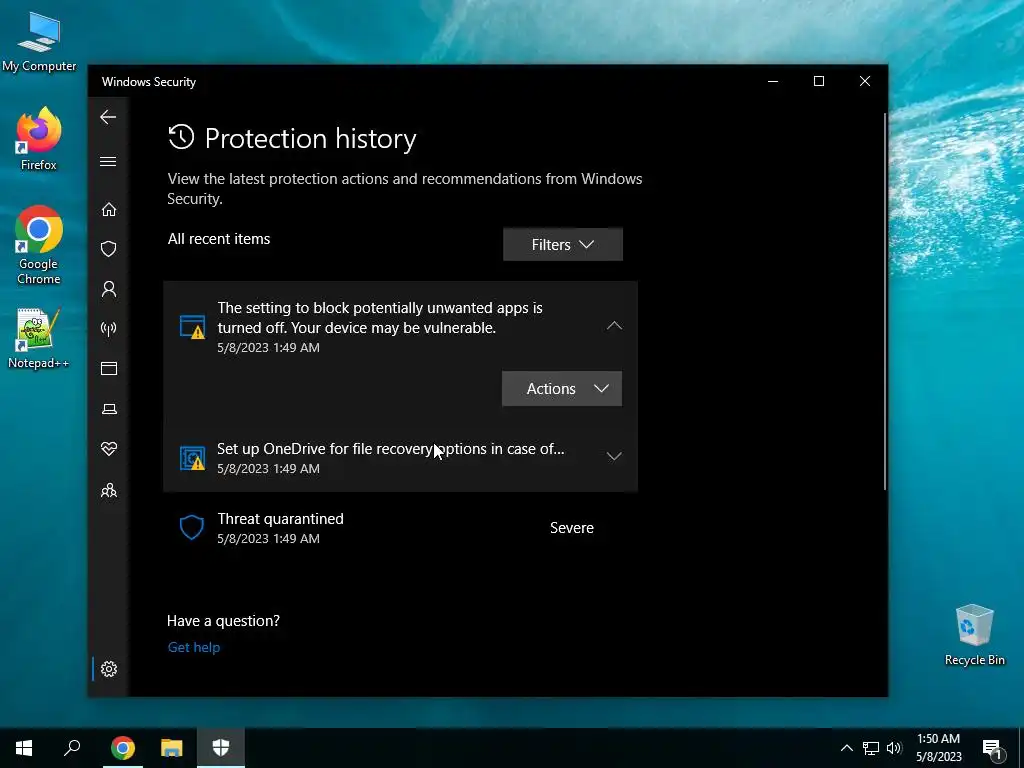The width and height of the screenshot is (1024, 768).
Task: Follow the Get help link
Action: (x=193, y=647)
